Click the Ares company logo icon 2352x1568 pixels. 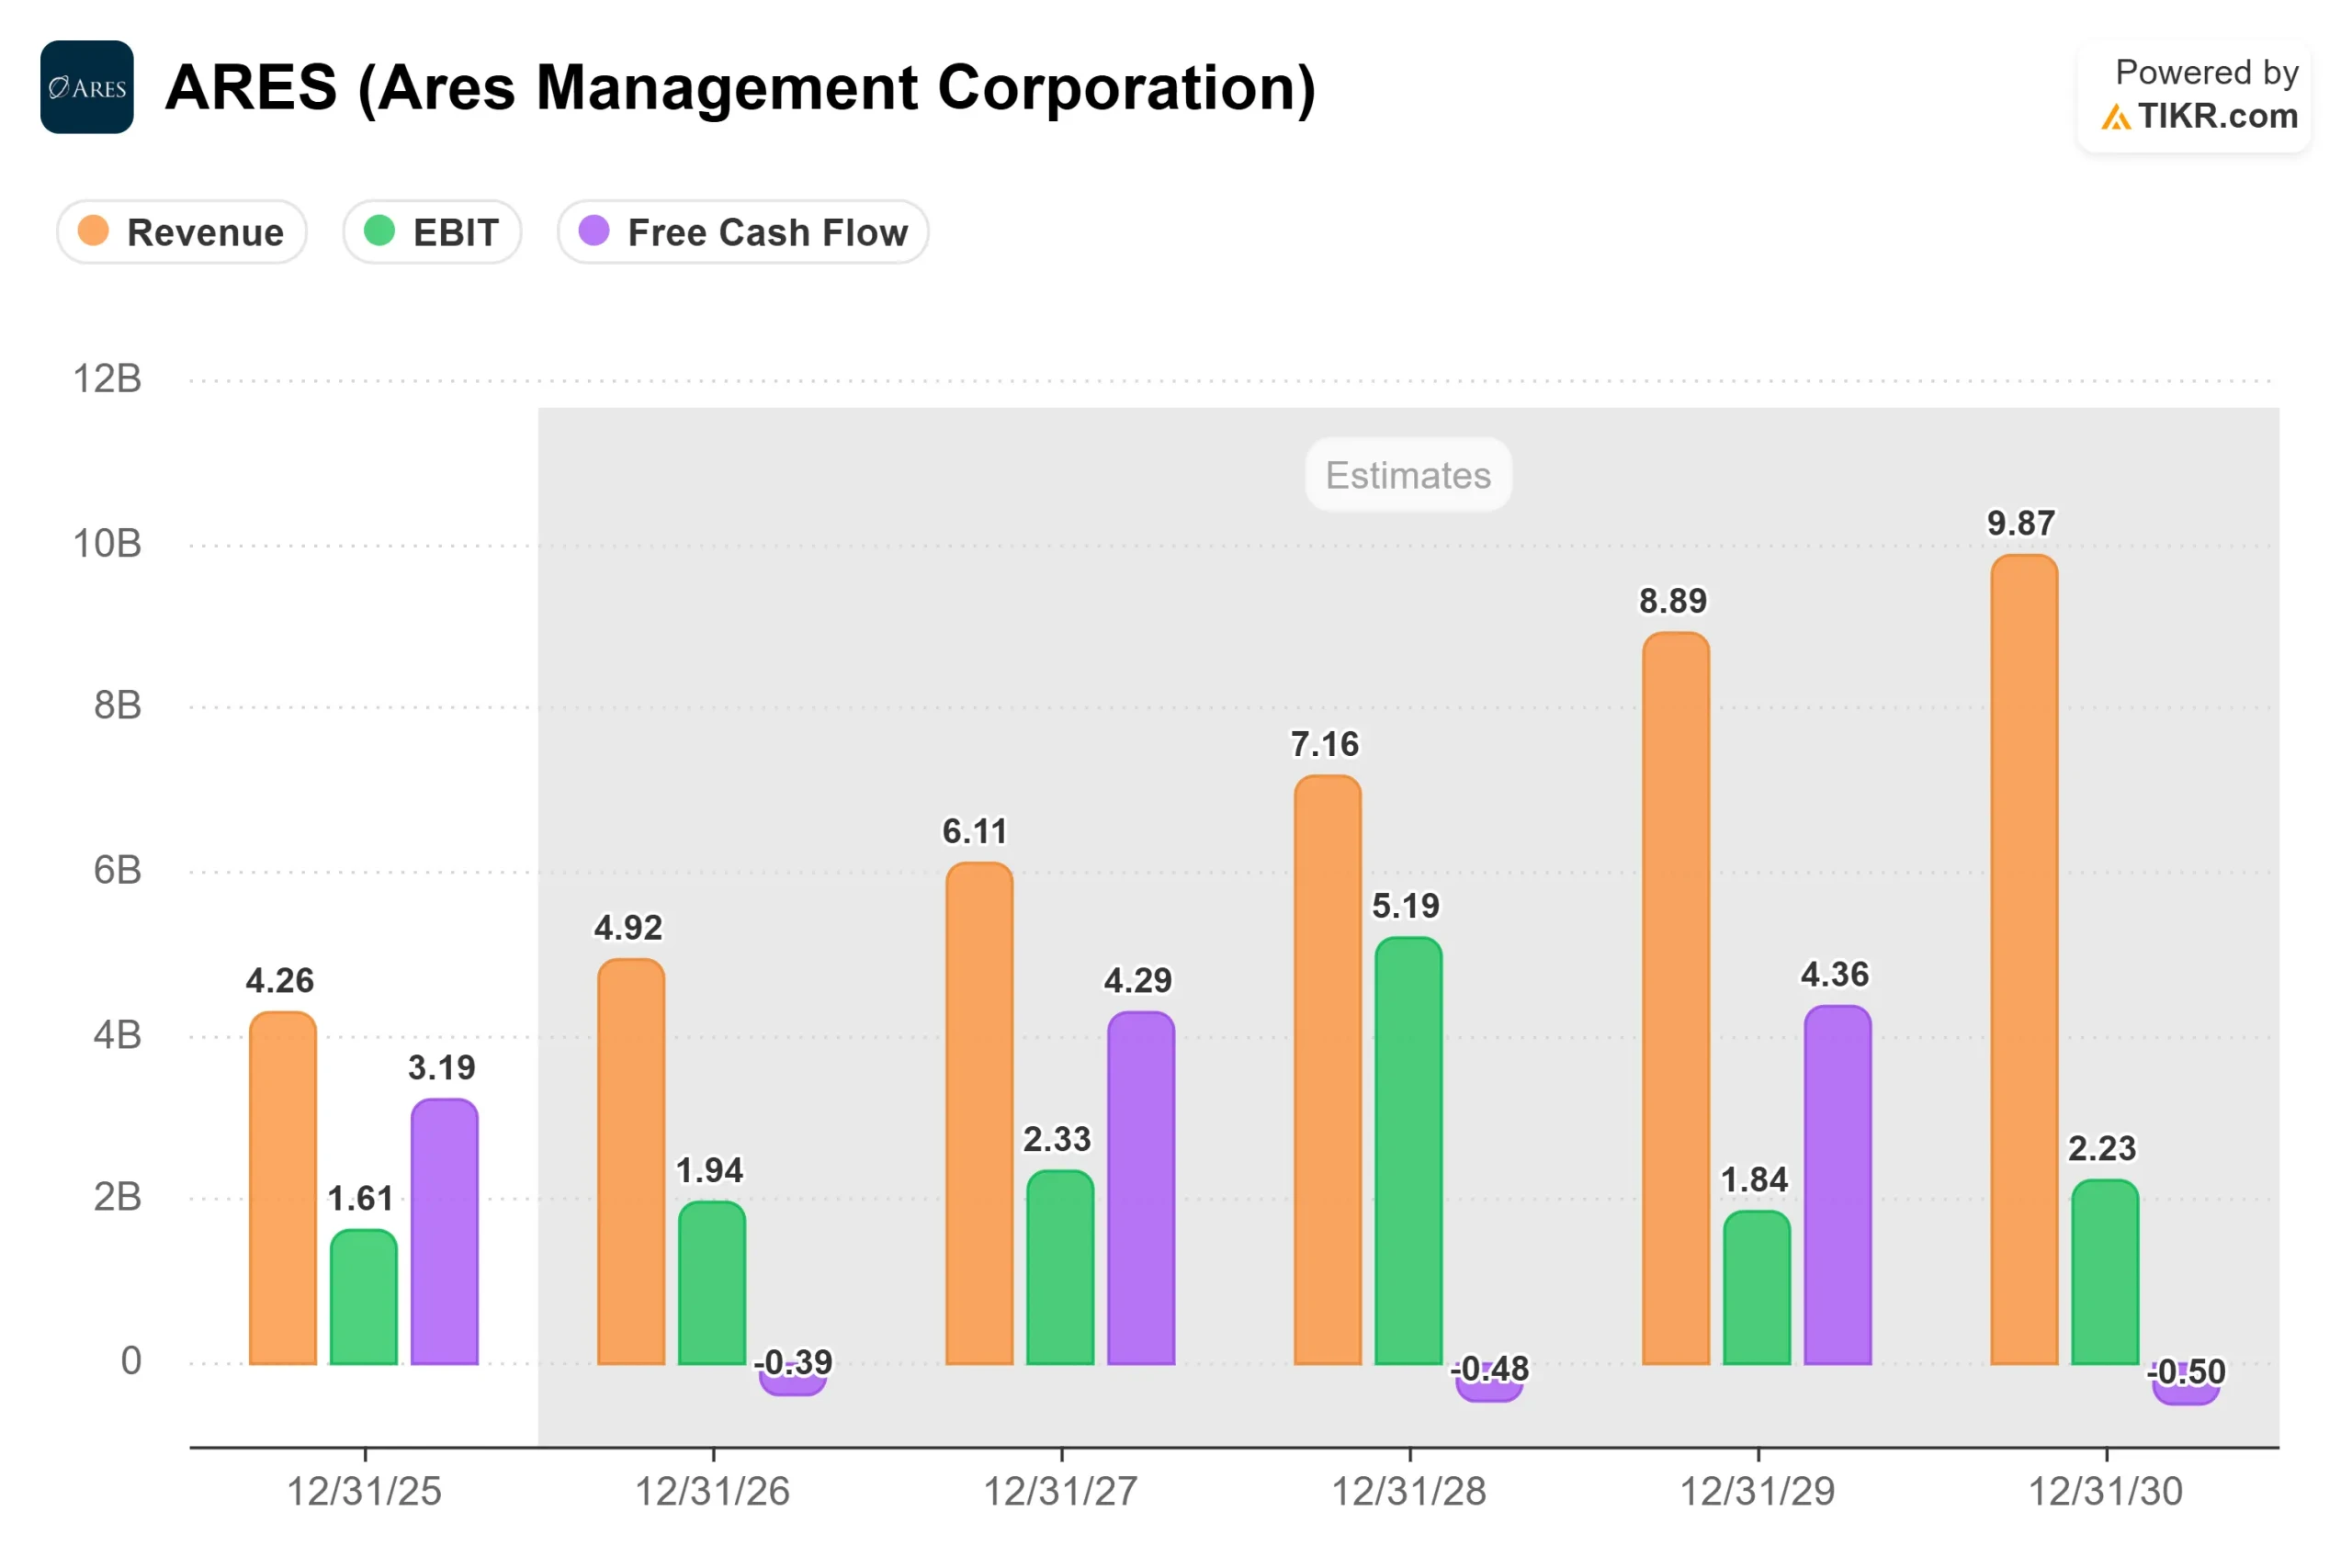[87, 87]
